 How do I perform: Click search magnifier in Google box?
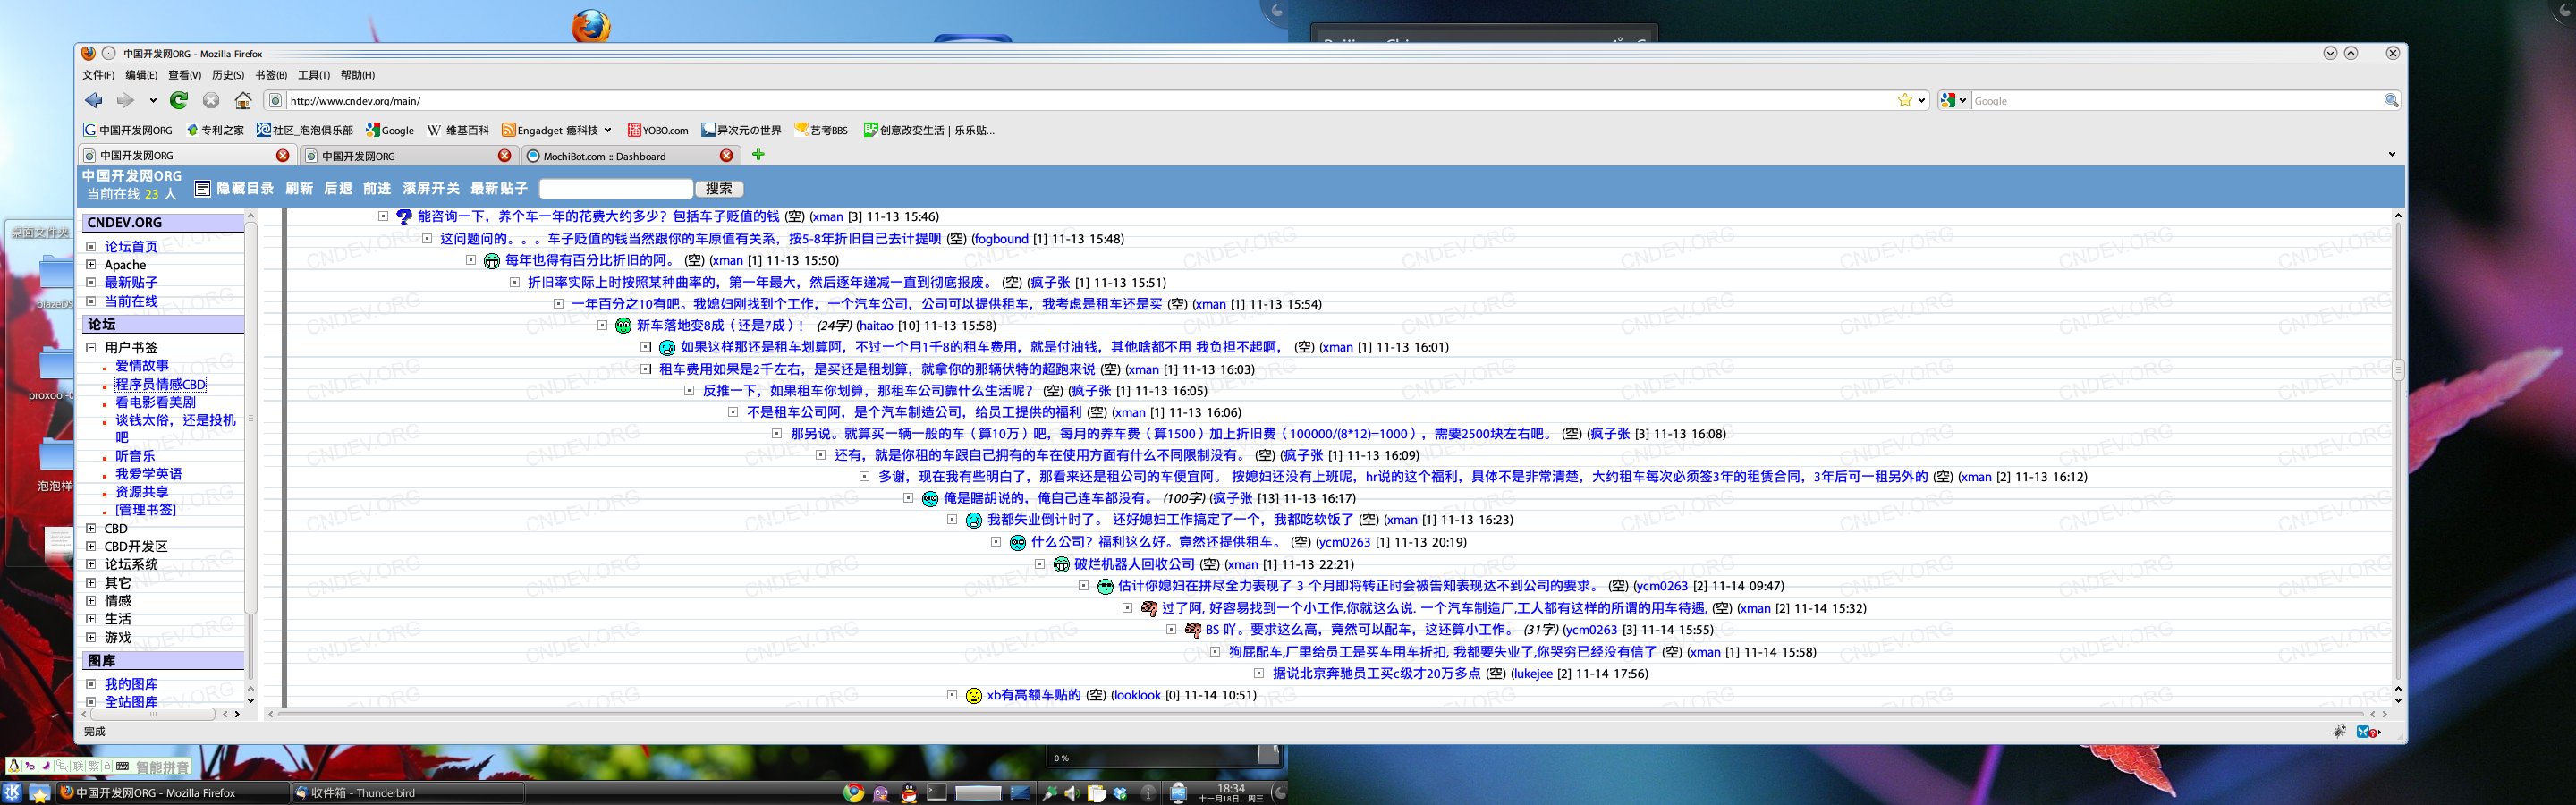[2391, 100]
